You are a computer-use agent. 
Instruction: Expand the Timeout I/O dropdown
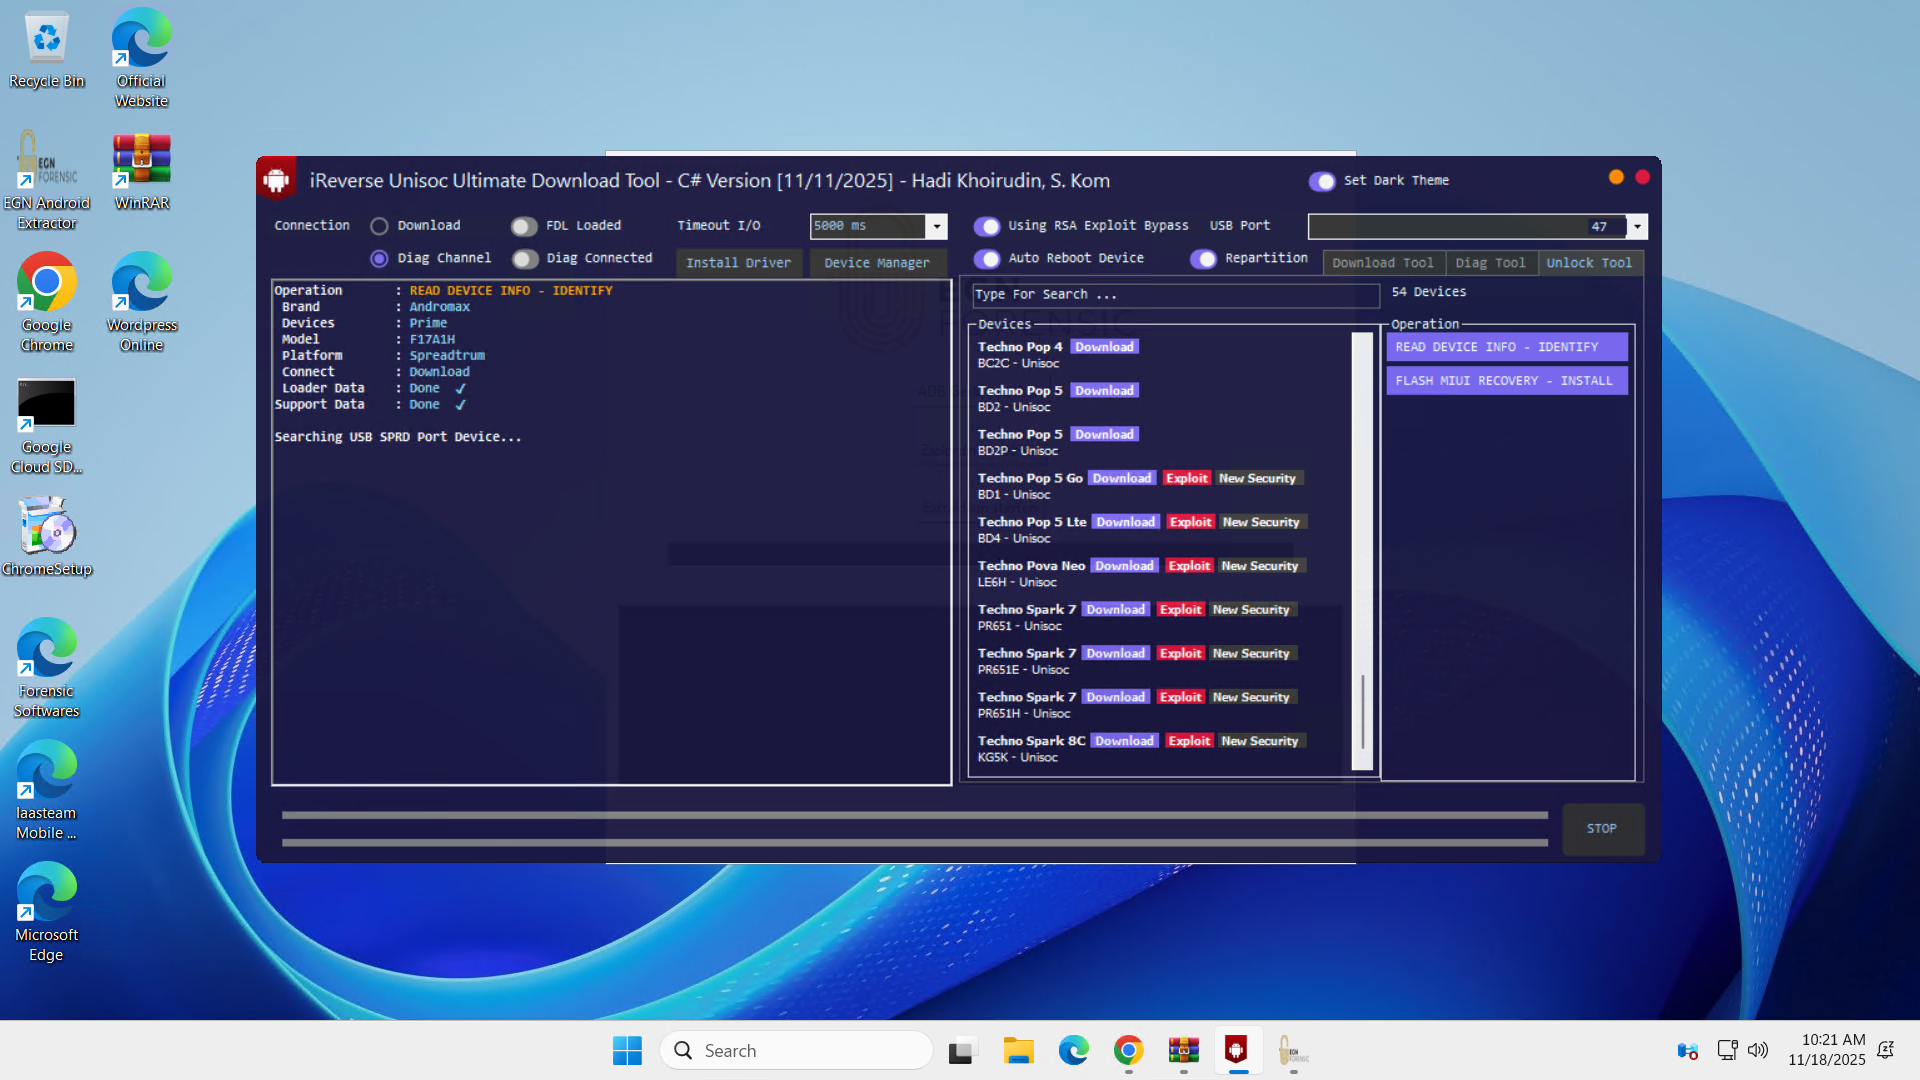coord(936,226)
